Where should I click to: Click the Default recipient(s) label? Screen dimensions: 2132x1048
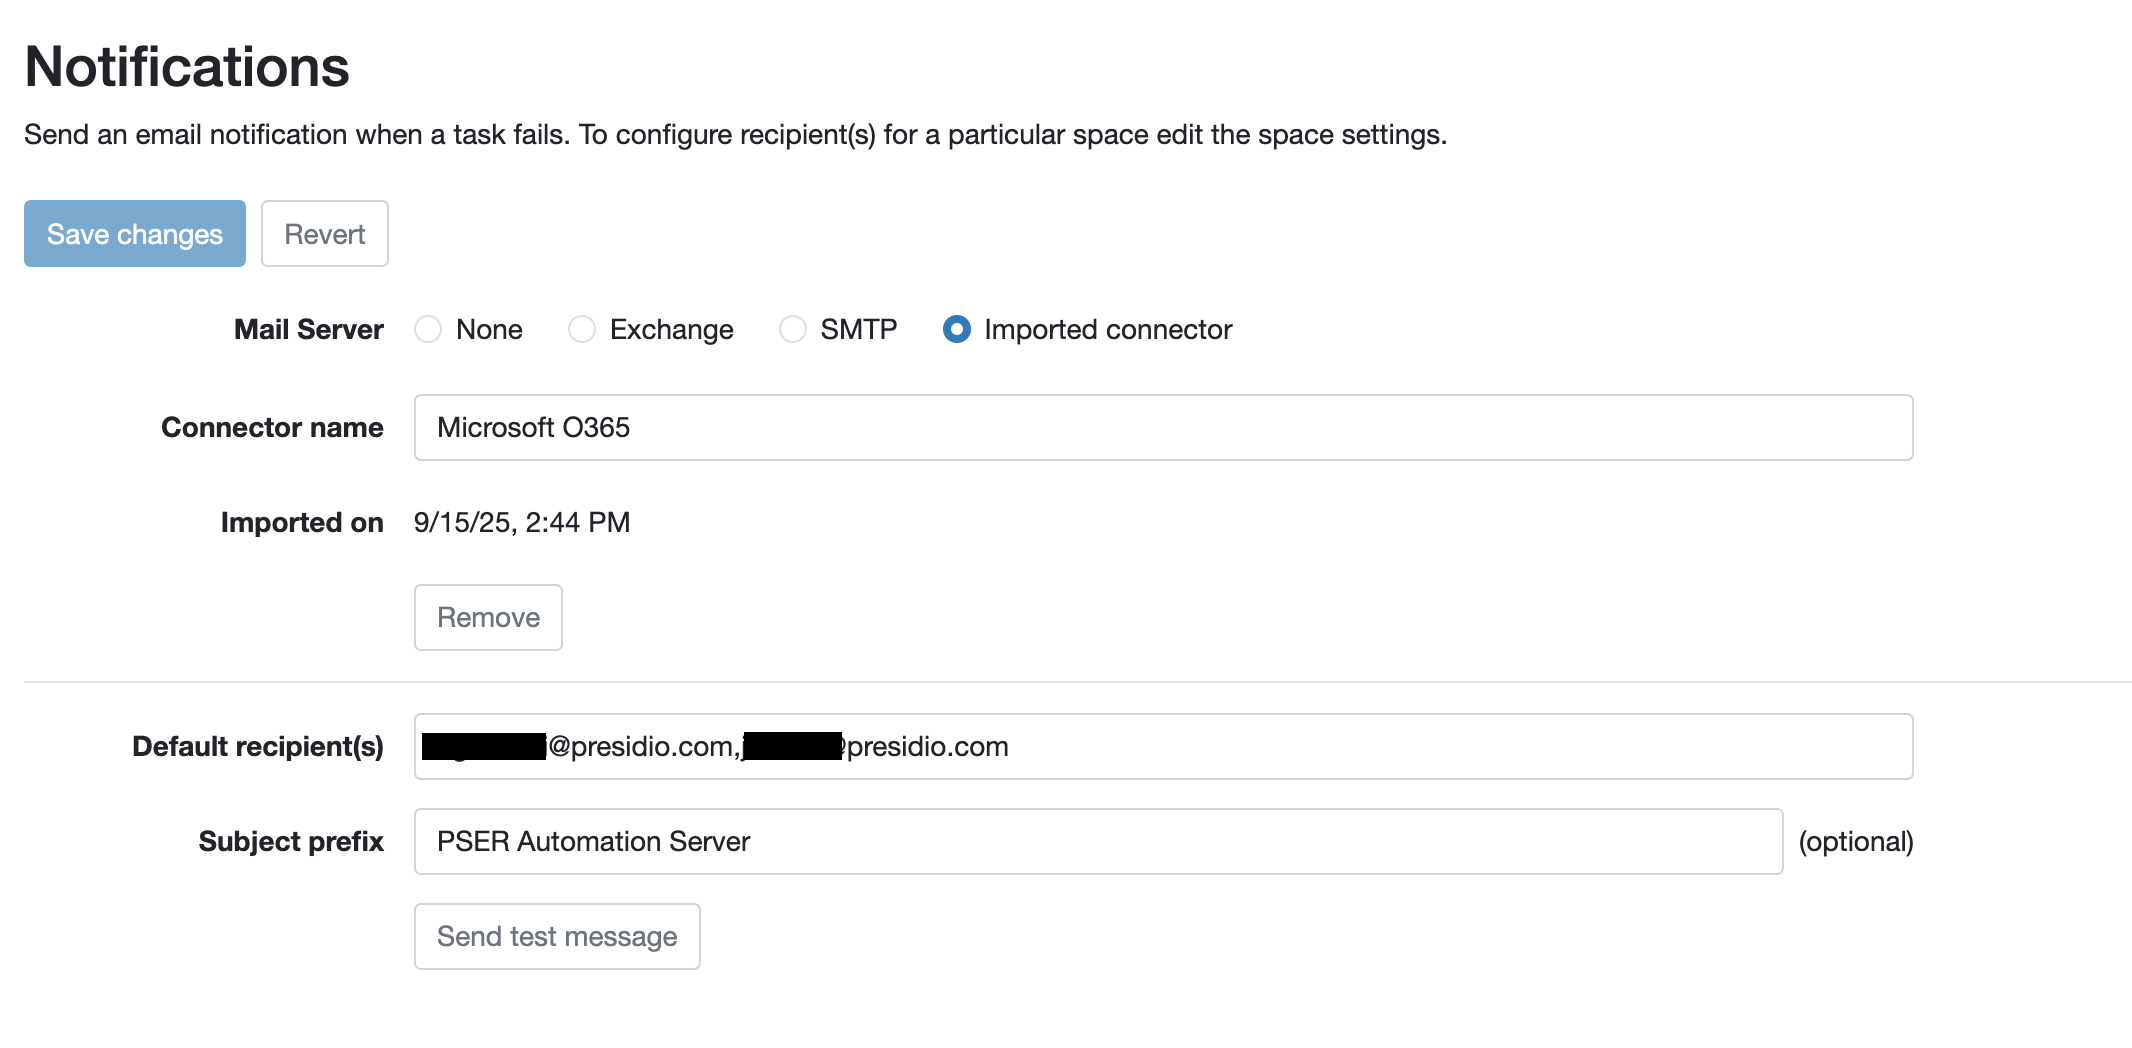(257, 747)
